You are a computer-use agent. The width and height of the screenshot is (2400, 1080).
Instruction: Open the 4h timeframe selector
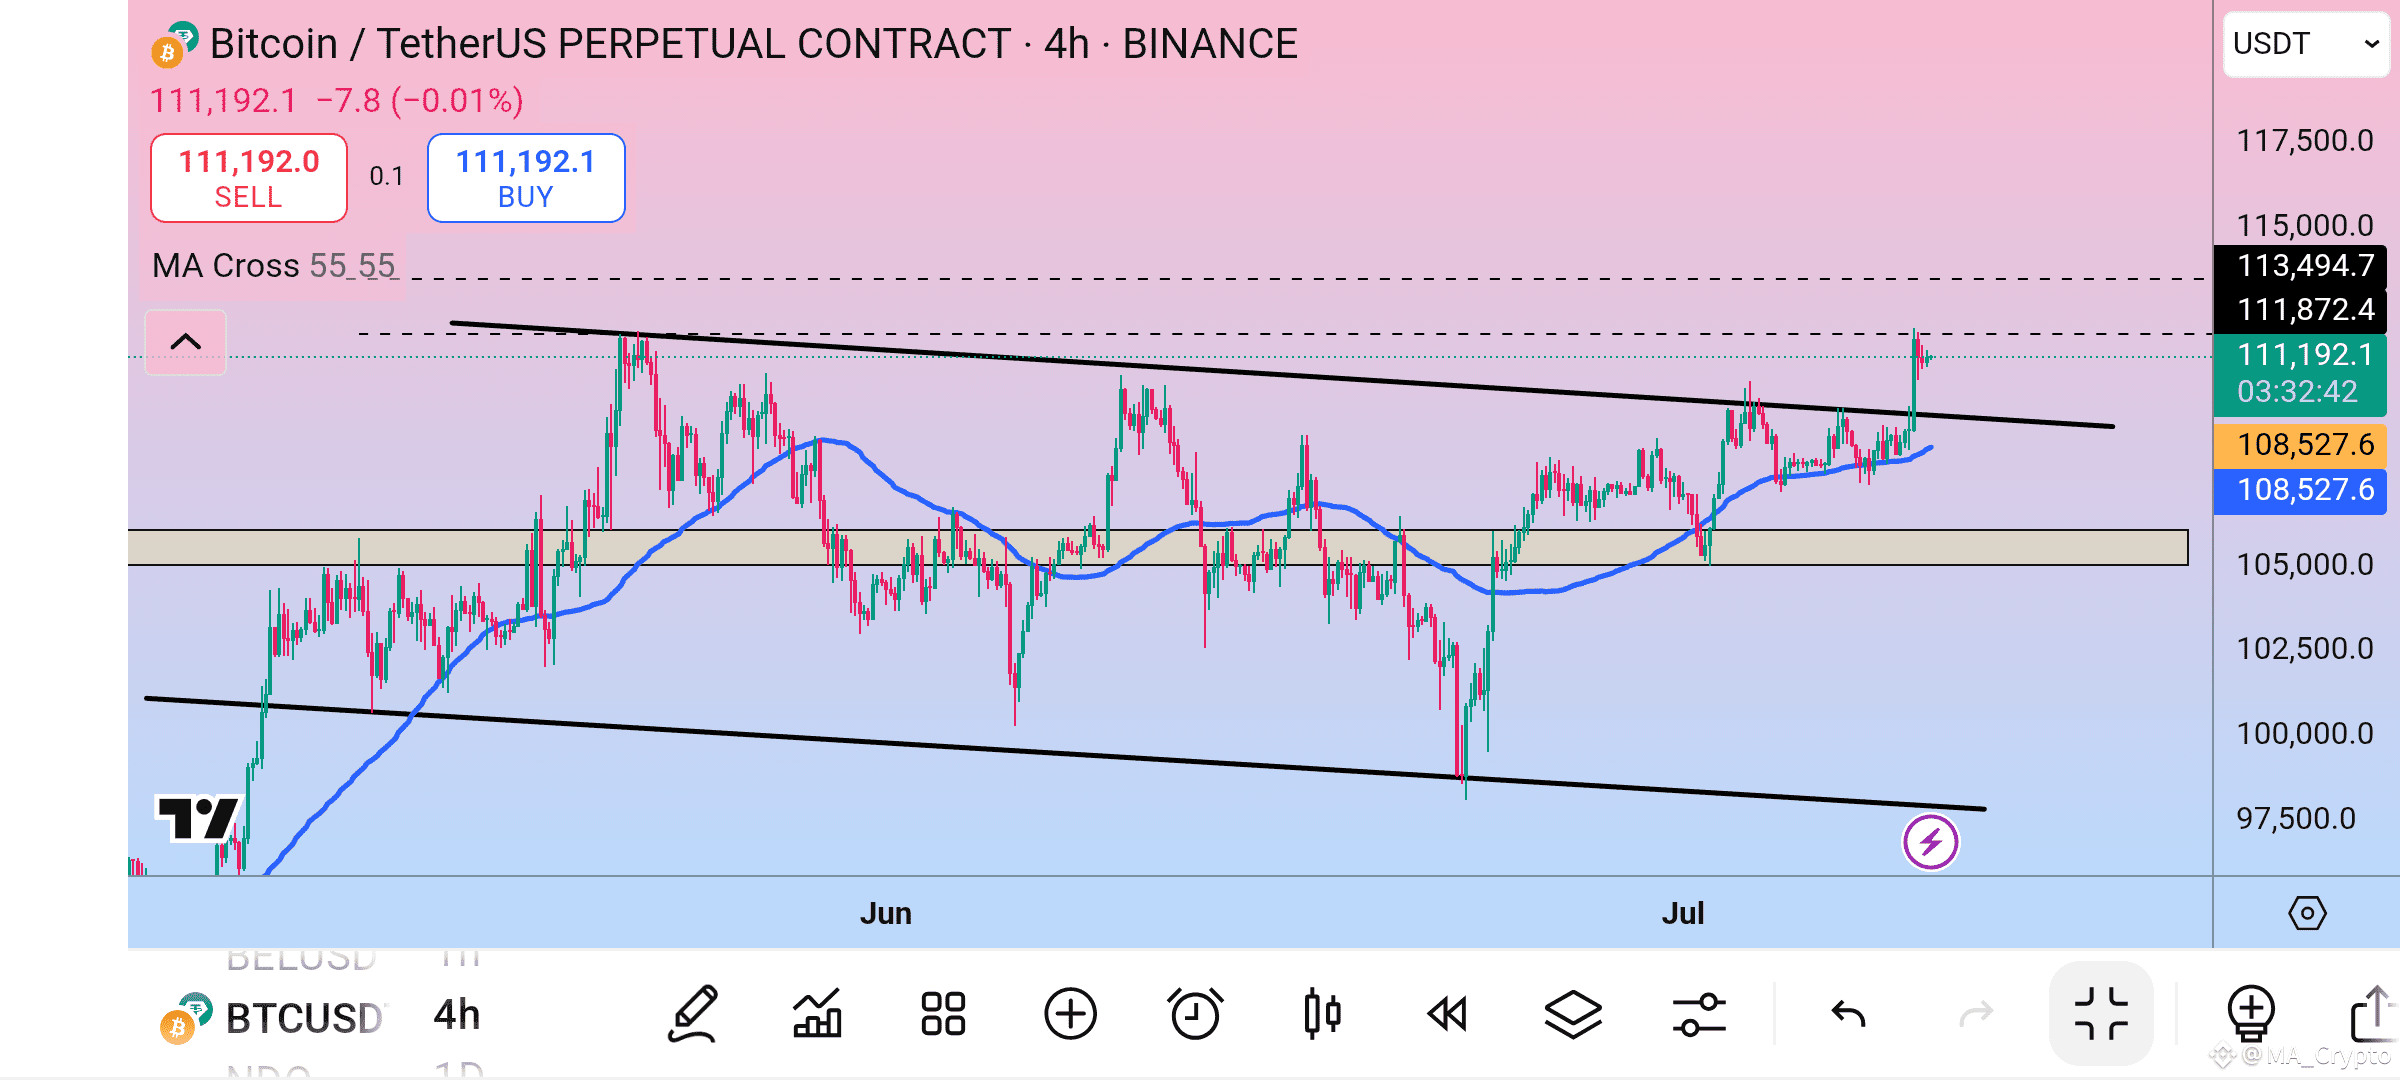457,1015
